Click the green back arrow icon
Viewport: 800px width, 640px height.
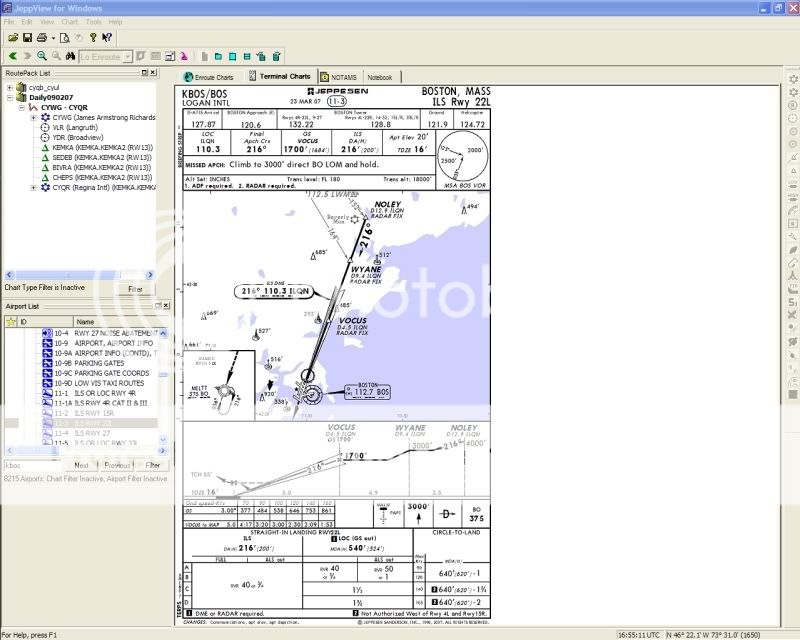pos(13,56)
